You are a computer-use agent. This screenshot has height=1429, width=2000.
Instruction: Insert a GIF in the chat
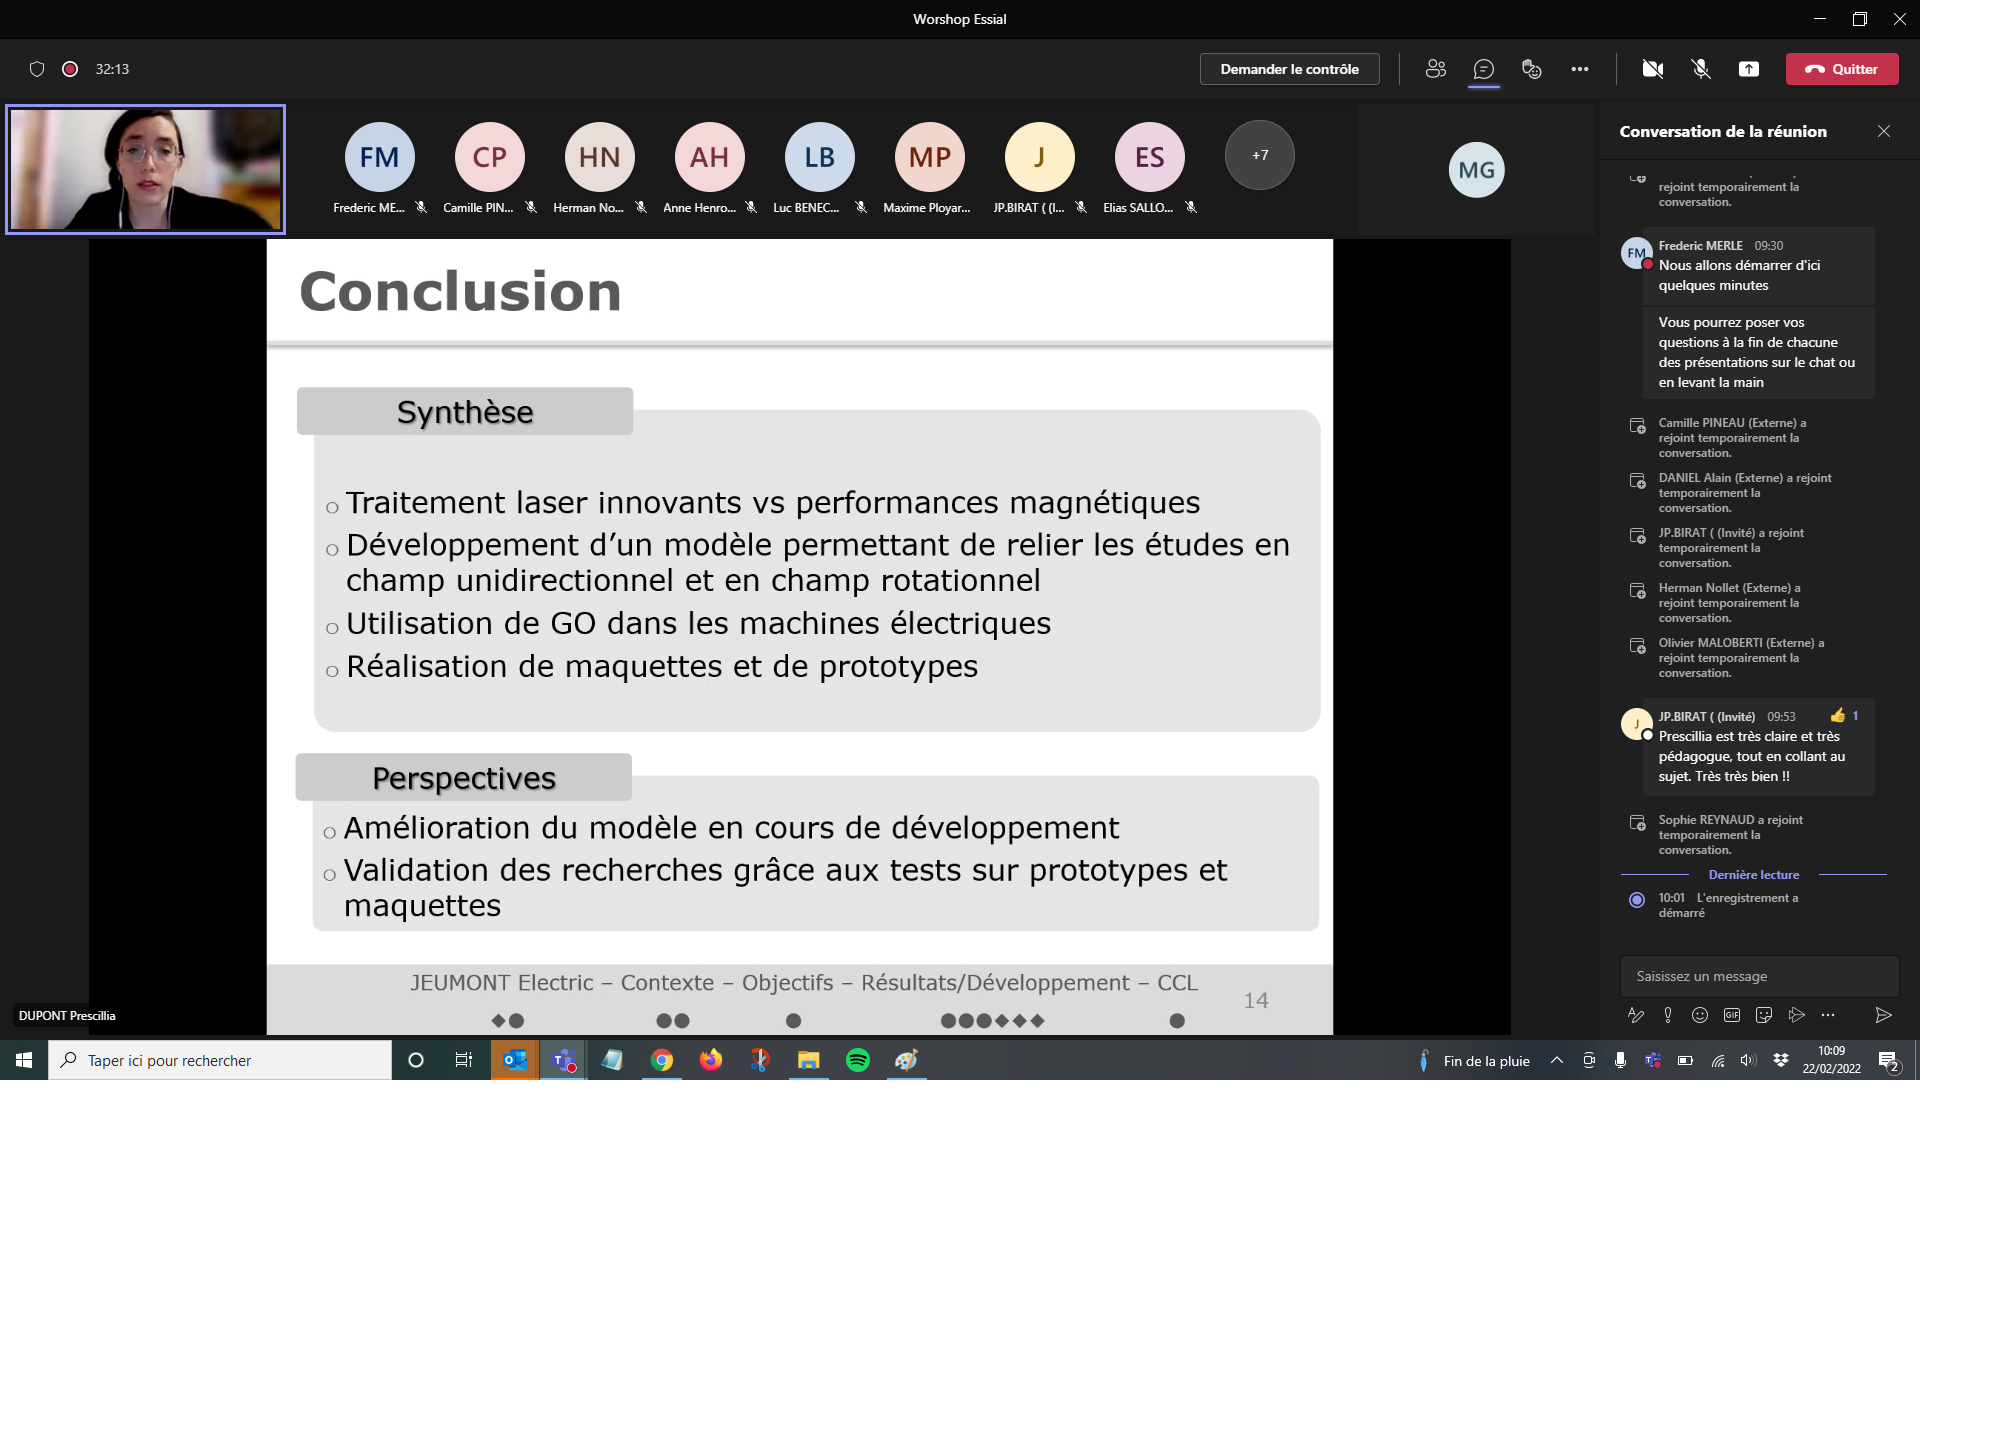coord(1732,1015)
